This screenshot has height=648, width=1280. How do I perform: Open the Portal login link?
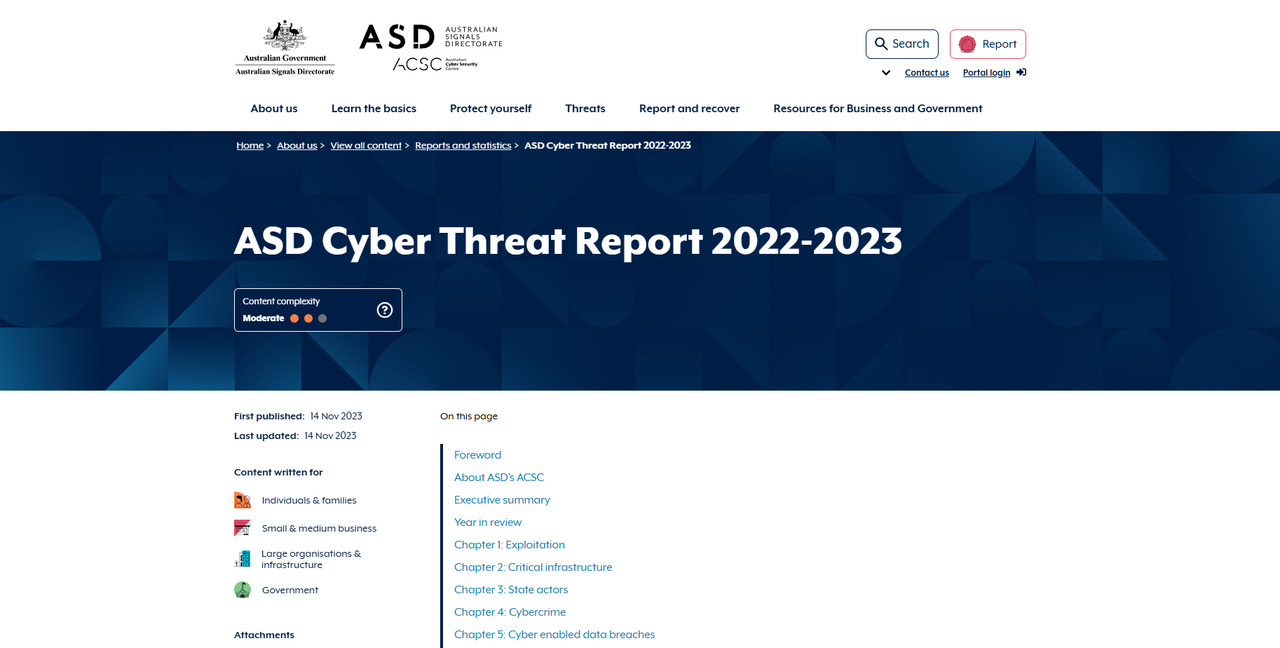[x=986, y=72]
